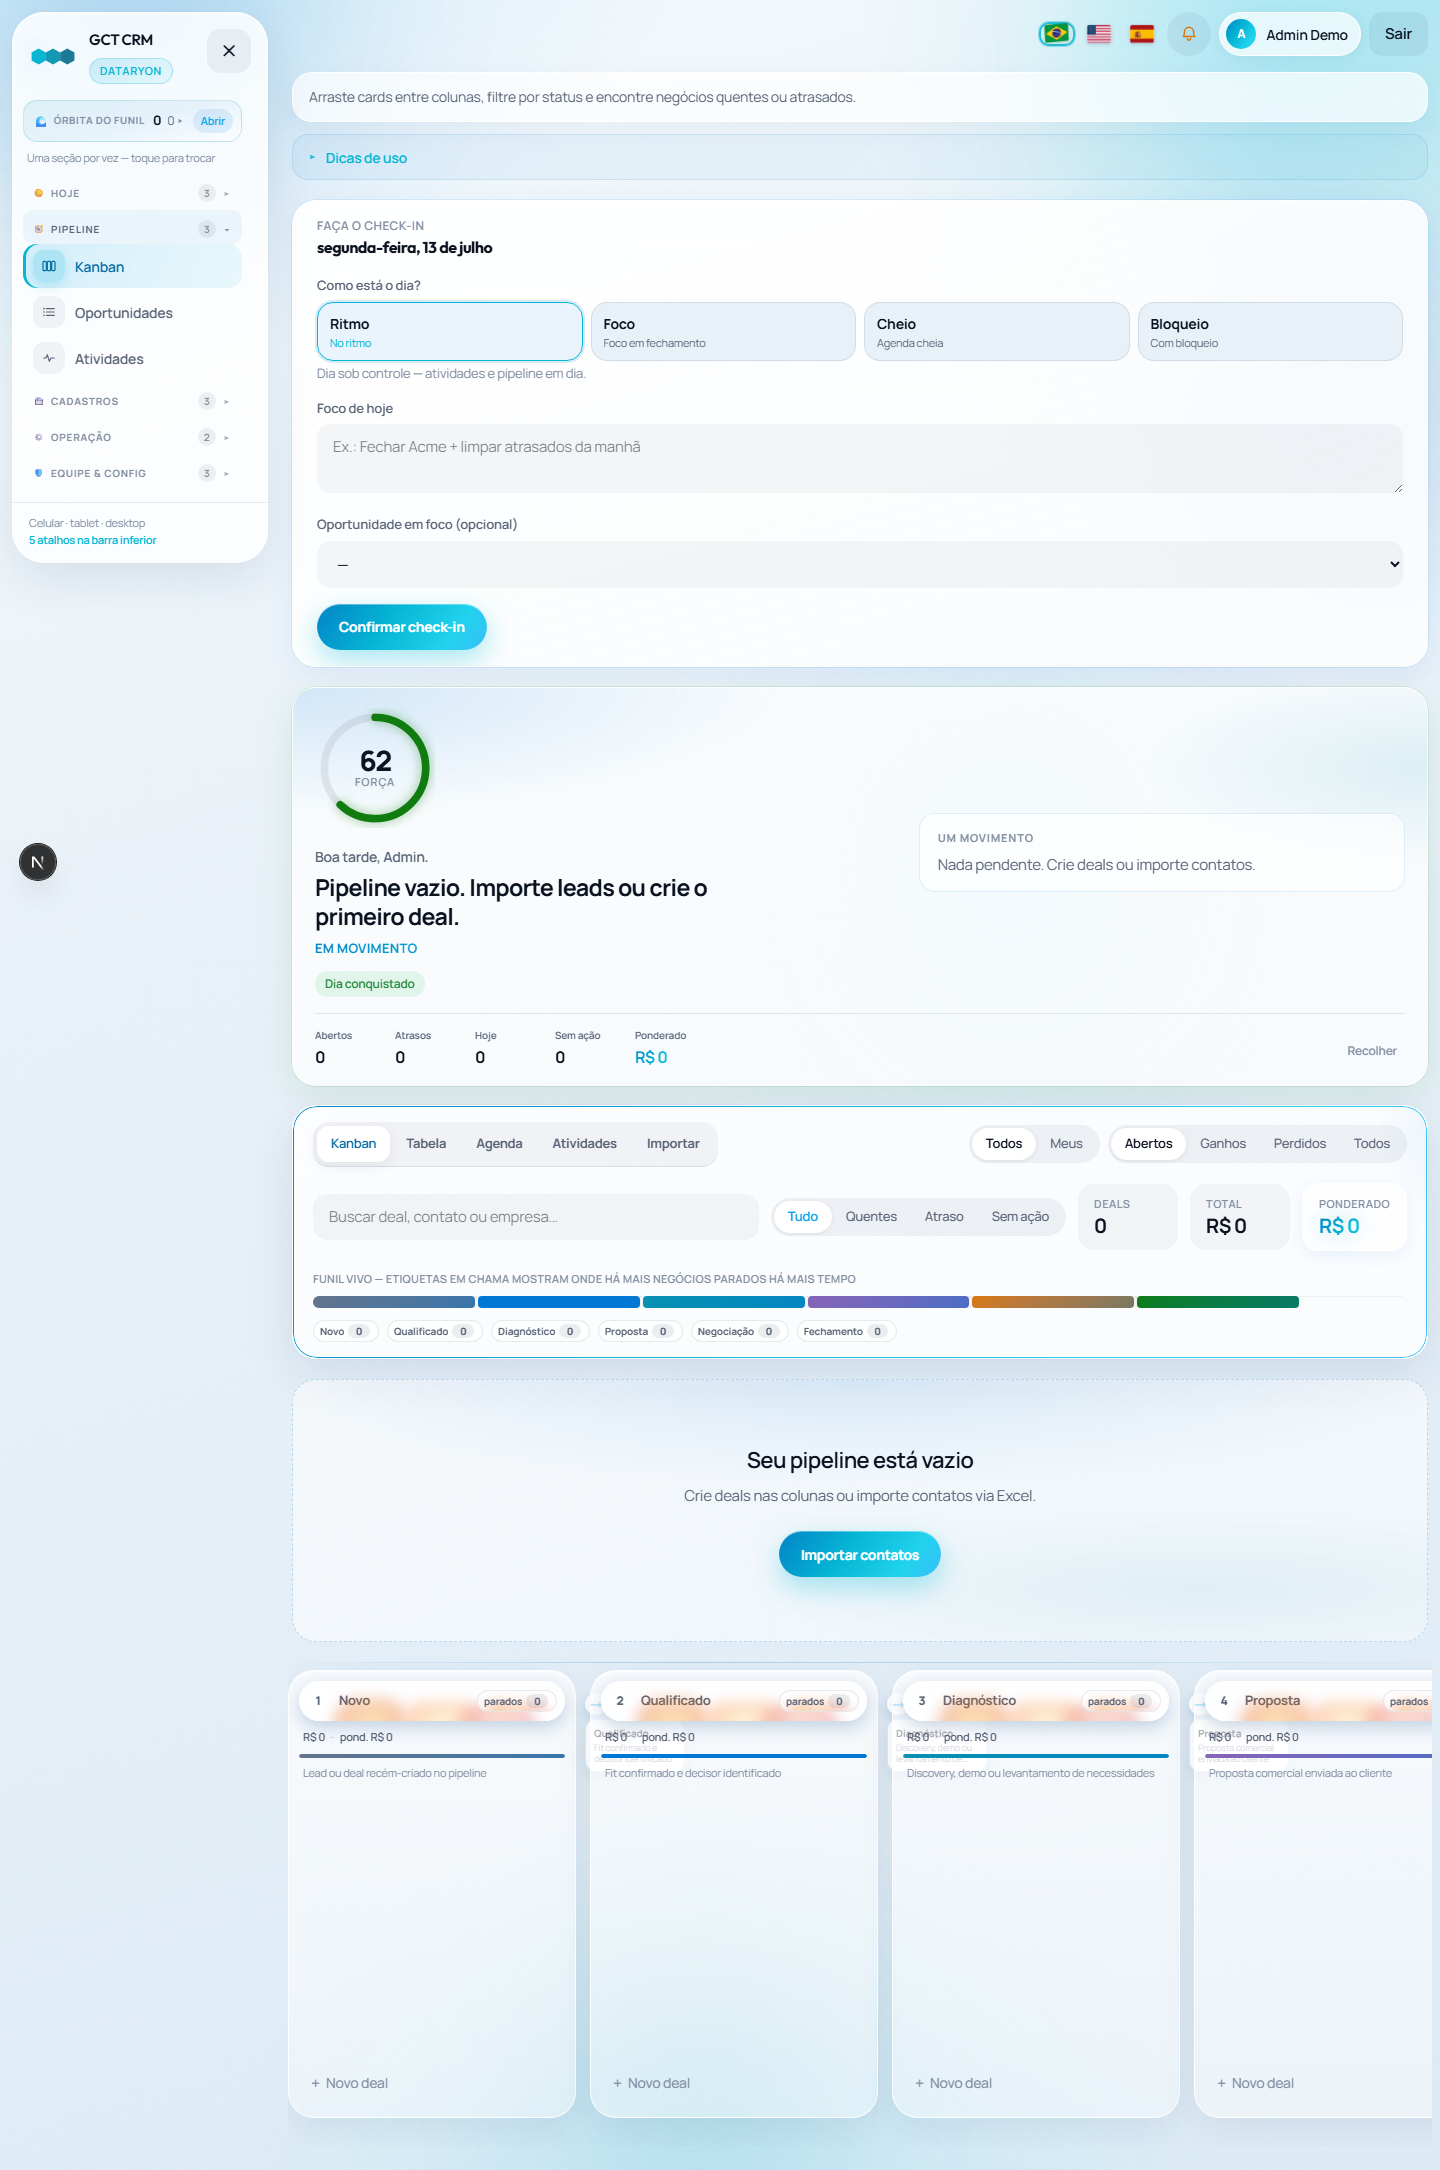The width and height of the screenshot is (1440, 2170).
Task: Open notifications bell icon
Action: [x=1189, y=34]
